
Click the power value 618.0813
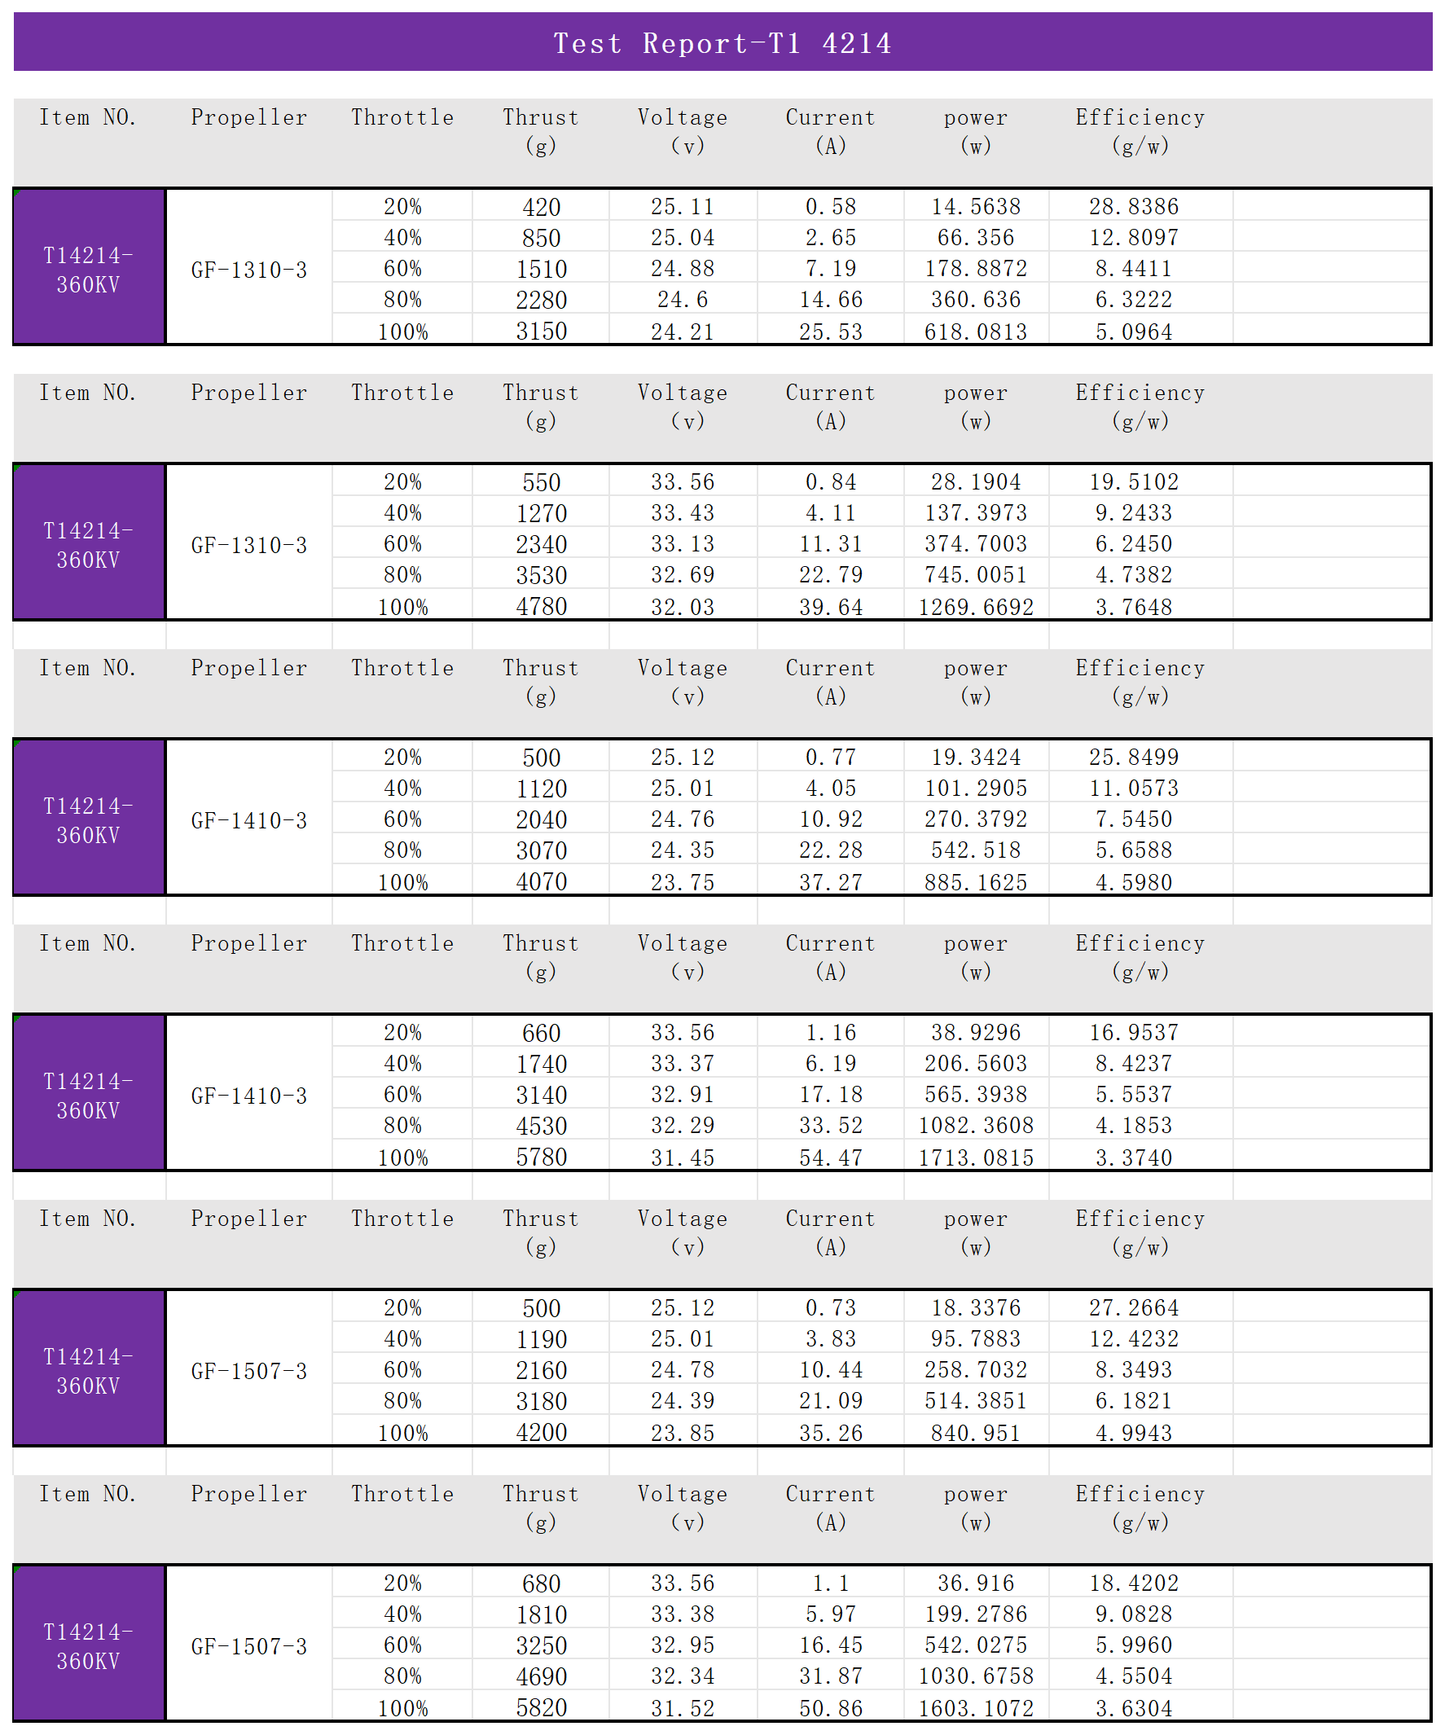tap(975, 331)
